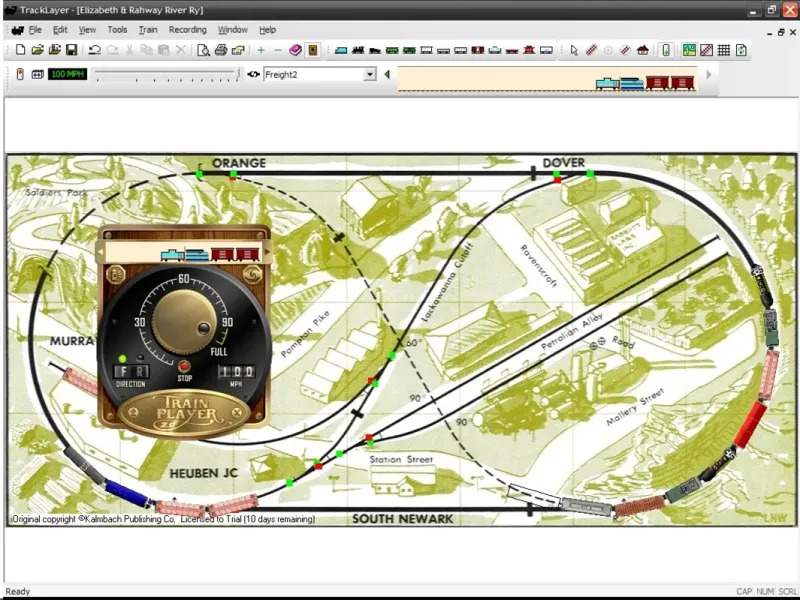Toggle the grid display icon
Screen dimensions: 800x600
(x=723, y=50)
